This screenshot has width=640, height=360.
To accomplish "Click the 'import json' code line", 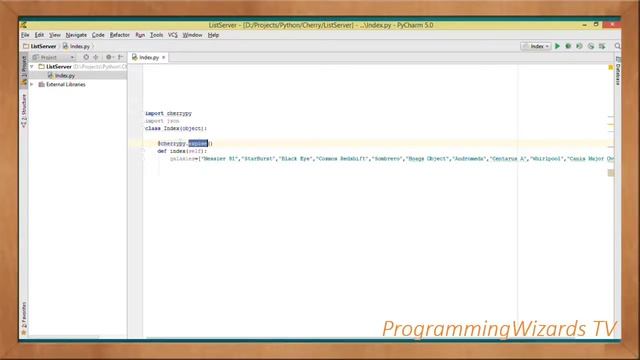I will [162, 121].
